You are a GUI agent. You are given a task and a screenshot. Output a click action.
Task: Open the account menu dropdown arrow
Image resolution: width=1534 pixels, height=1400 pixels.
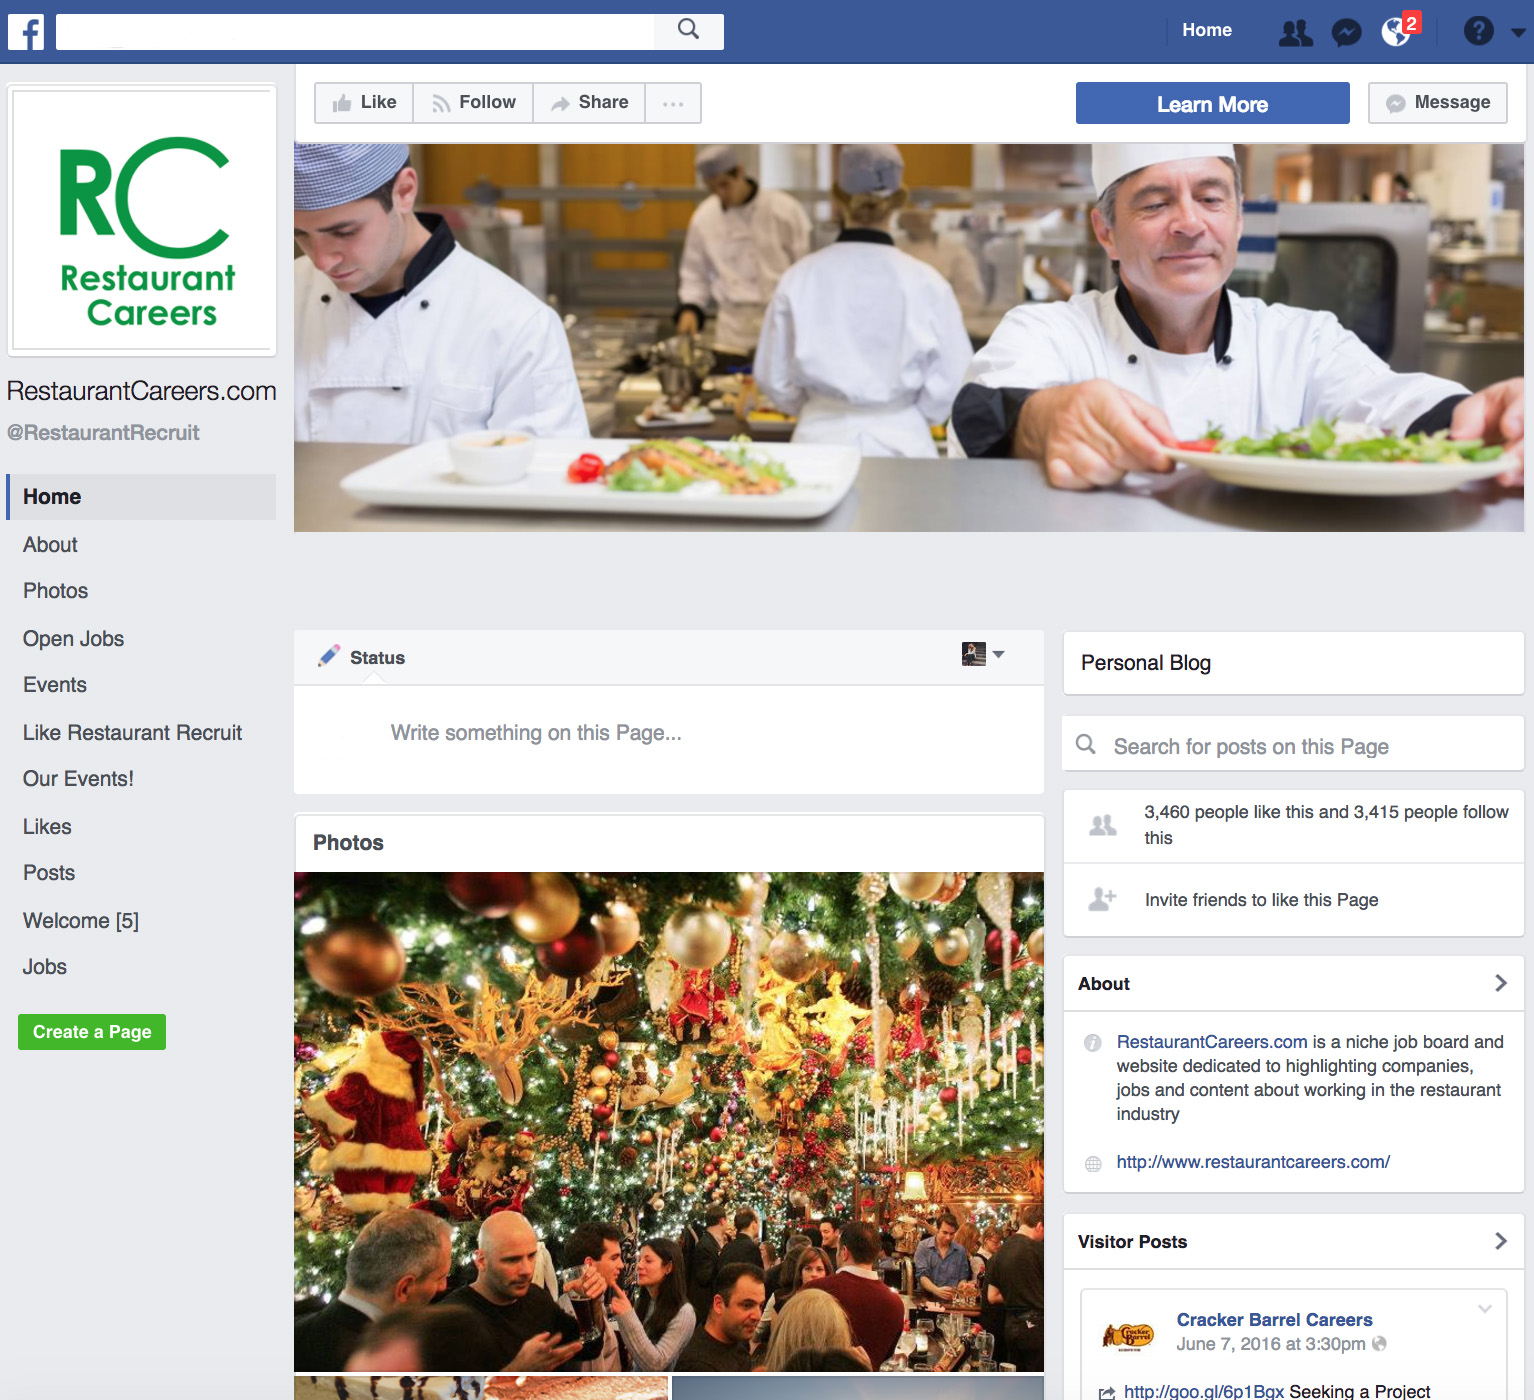[1518, 32]
